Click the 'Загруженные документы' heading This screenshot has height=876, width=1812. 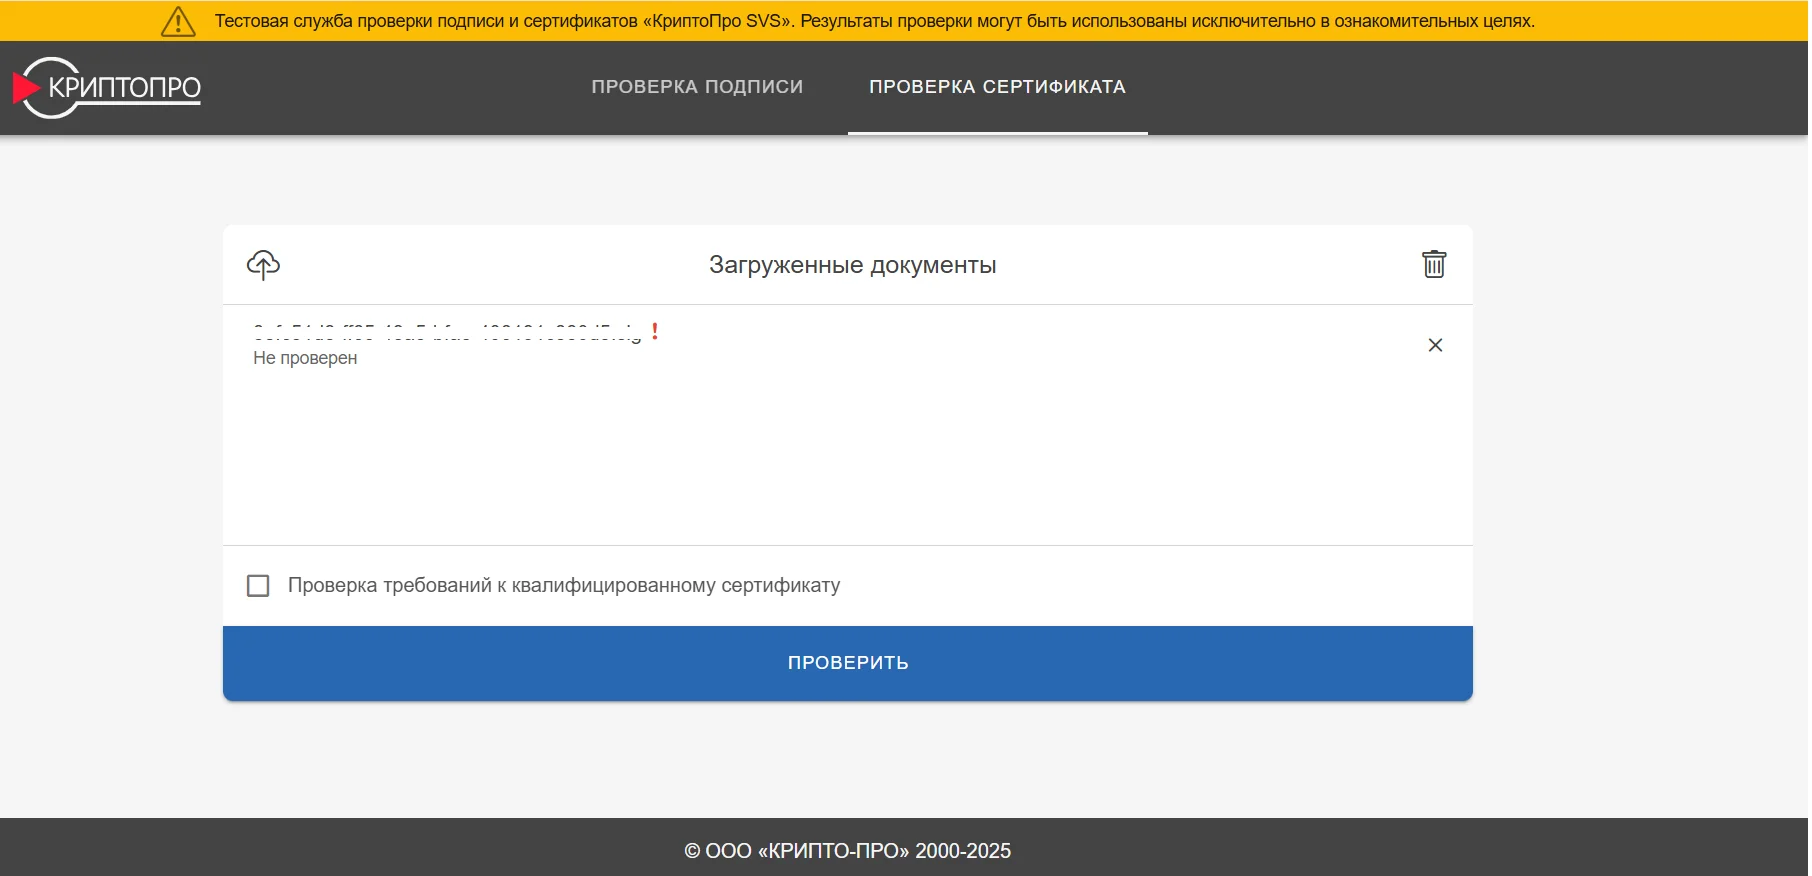(852, 265)
